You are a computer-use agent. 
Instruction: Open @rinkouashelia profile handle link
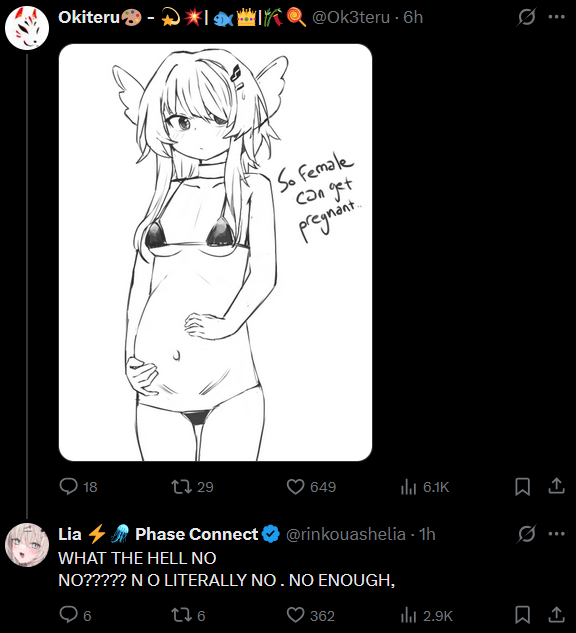[346, 534]
